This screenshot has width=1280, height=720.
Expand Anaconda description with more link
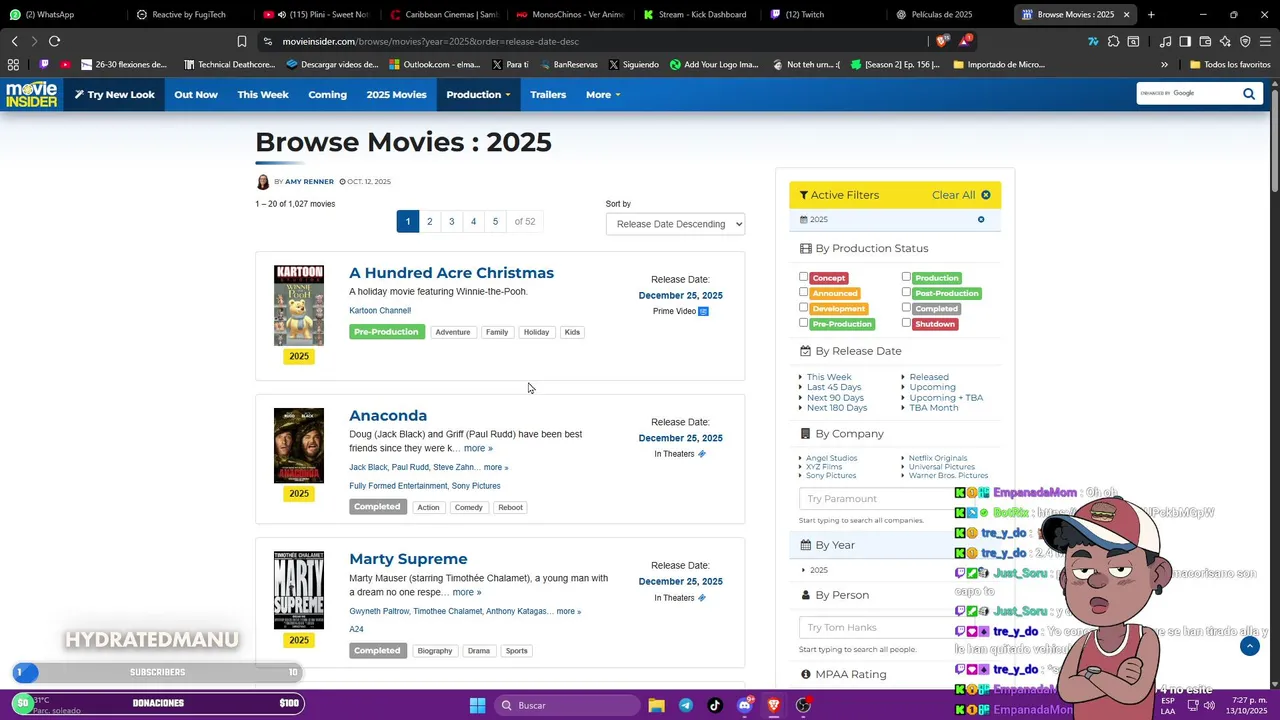[478, 448]
